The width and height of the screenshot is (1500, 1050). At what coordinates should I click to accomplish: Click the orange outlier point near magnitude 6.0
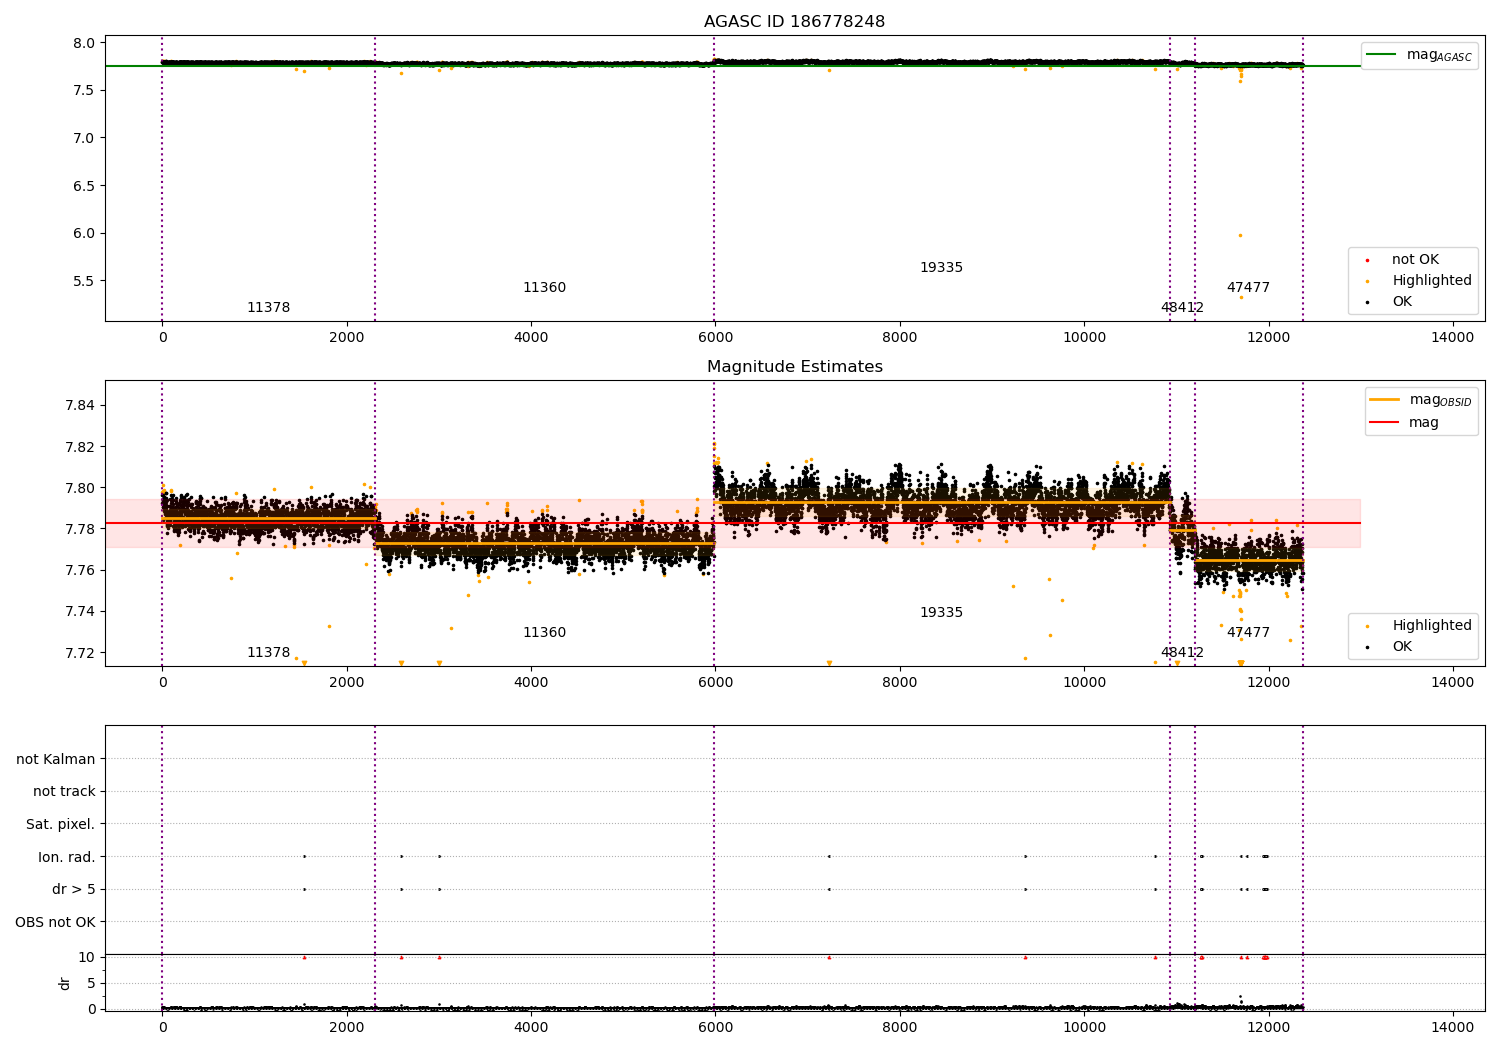pyautogui.click(x=1240, y=235)
